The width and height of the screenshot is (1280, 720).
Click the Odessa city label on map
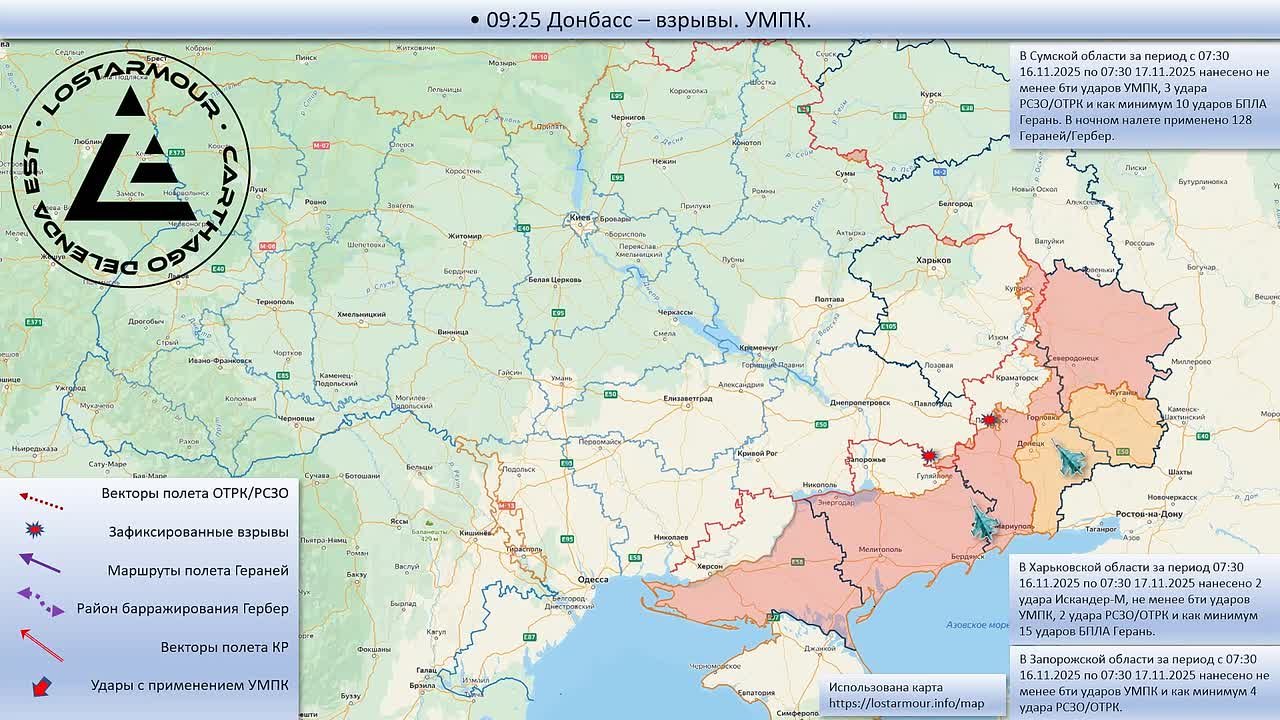(x=593, y=580)
